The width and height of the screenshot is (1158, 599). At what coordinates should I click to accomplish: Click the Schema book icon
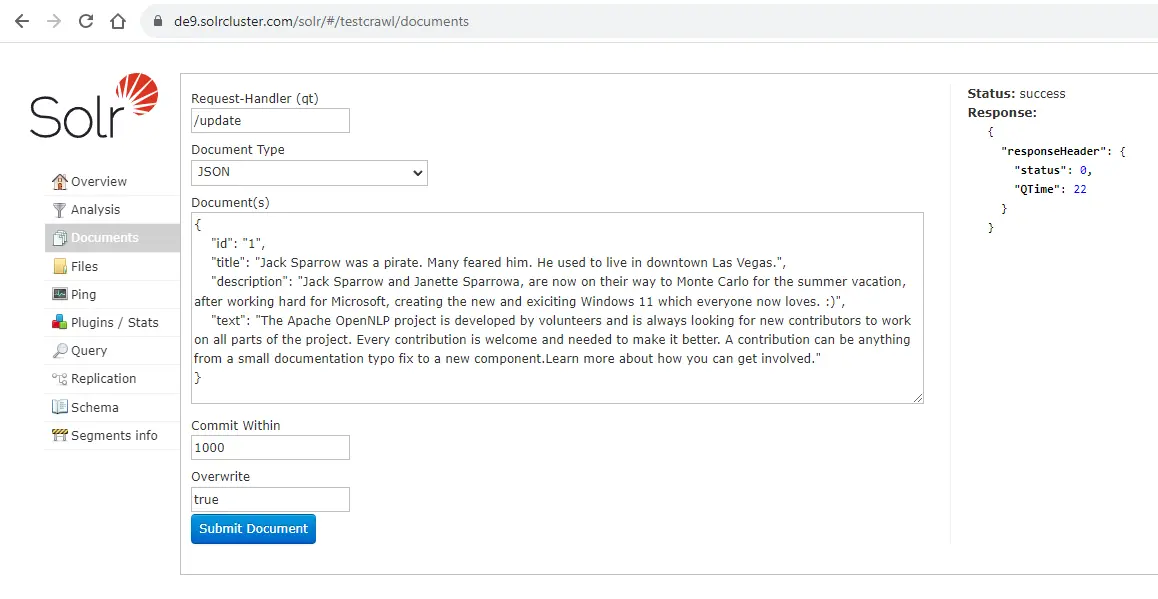(60, 407)
